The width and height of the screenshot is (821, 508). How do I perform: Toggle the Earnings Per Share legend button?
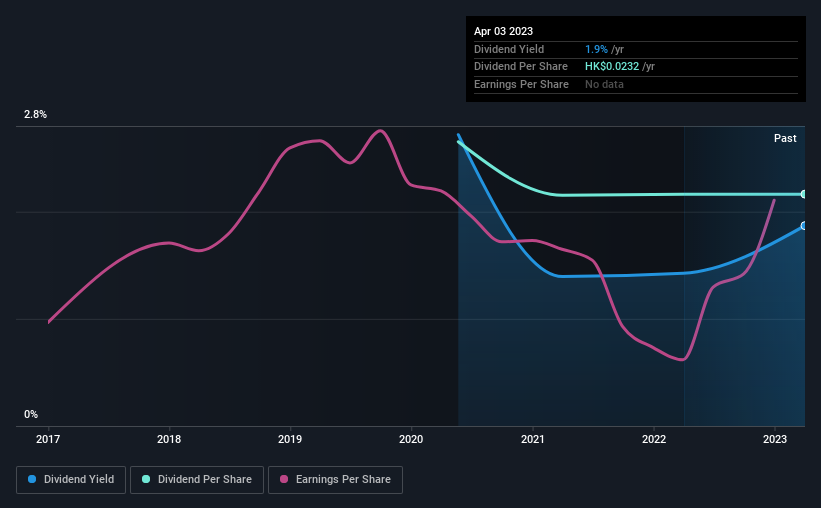pos(335,480)
